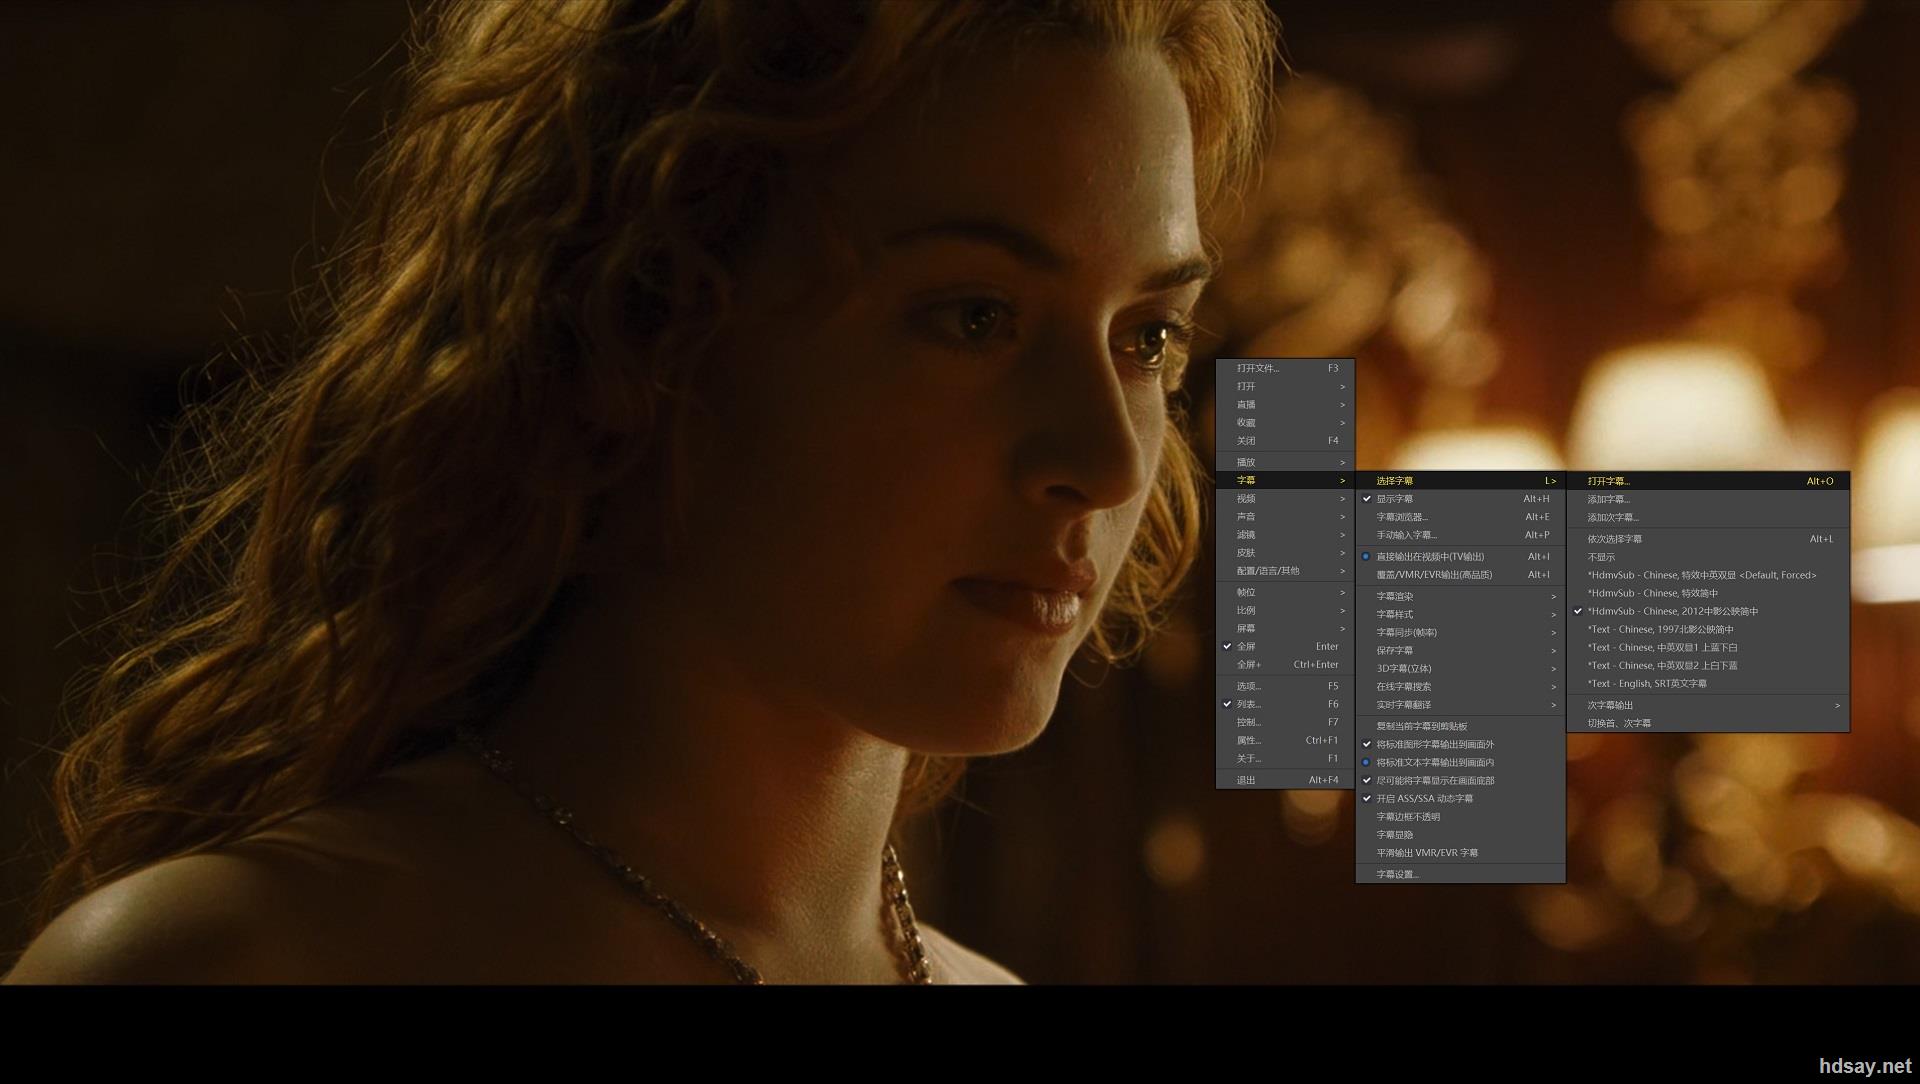Expand the 声音 submenu

coord(1285,516)
